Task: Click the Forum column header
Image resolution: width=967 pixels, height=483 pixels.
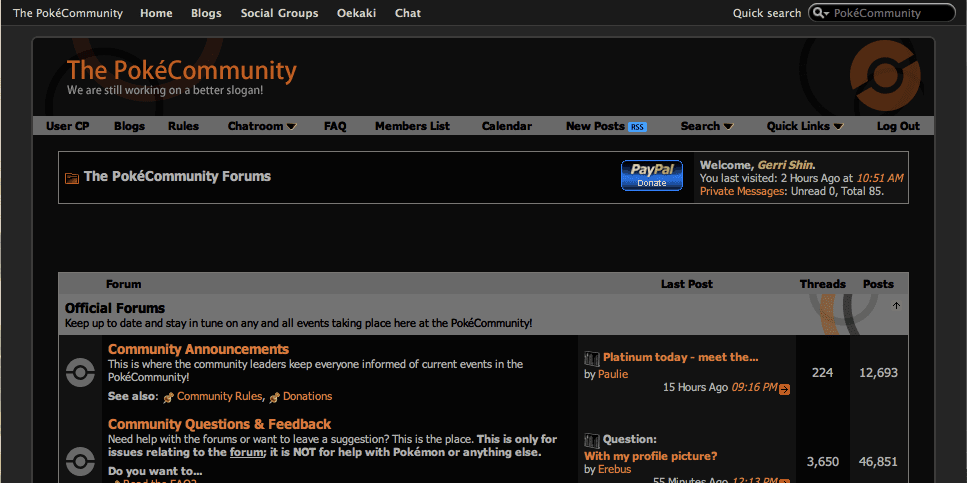Action: 123,284
